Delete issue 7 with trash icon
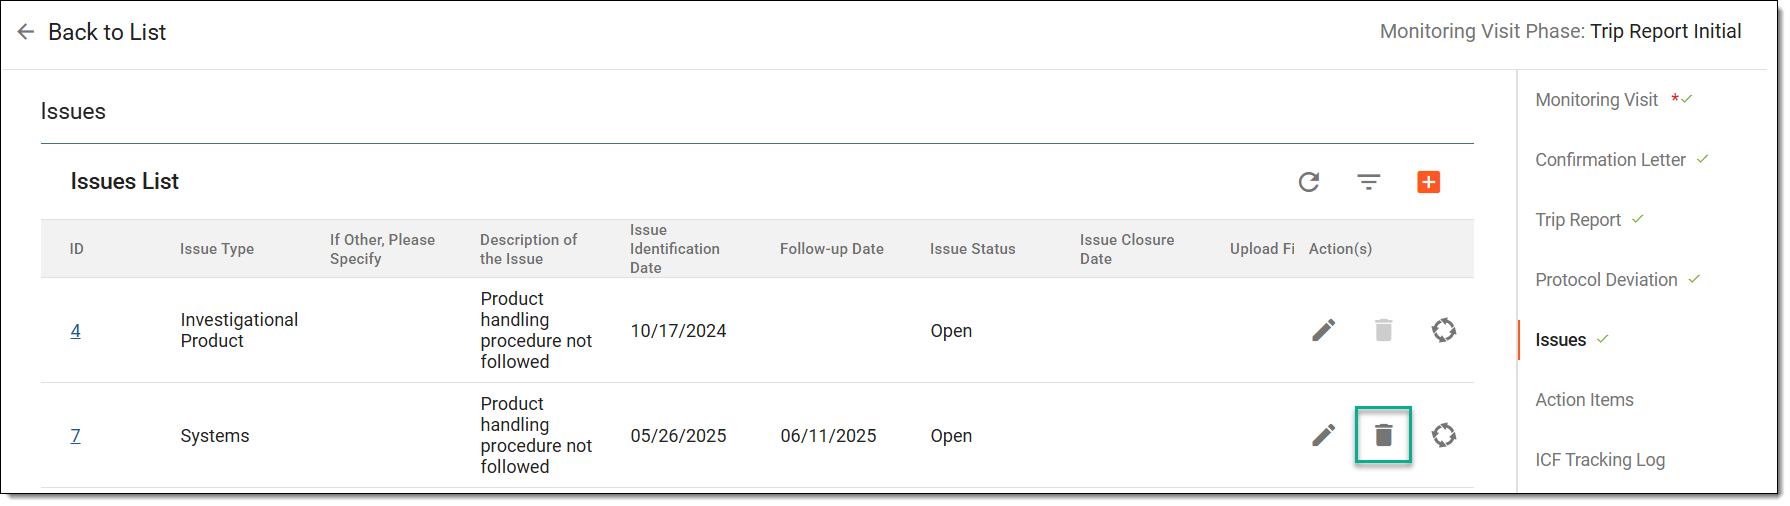Image resolution: width=1790 pixels, height=506 pixels. coord(1384,435)
